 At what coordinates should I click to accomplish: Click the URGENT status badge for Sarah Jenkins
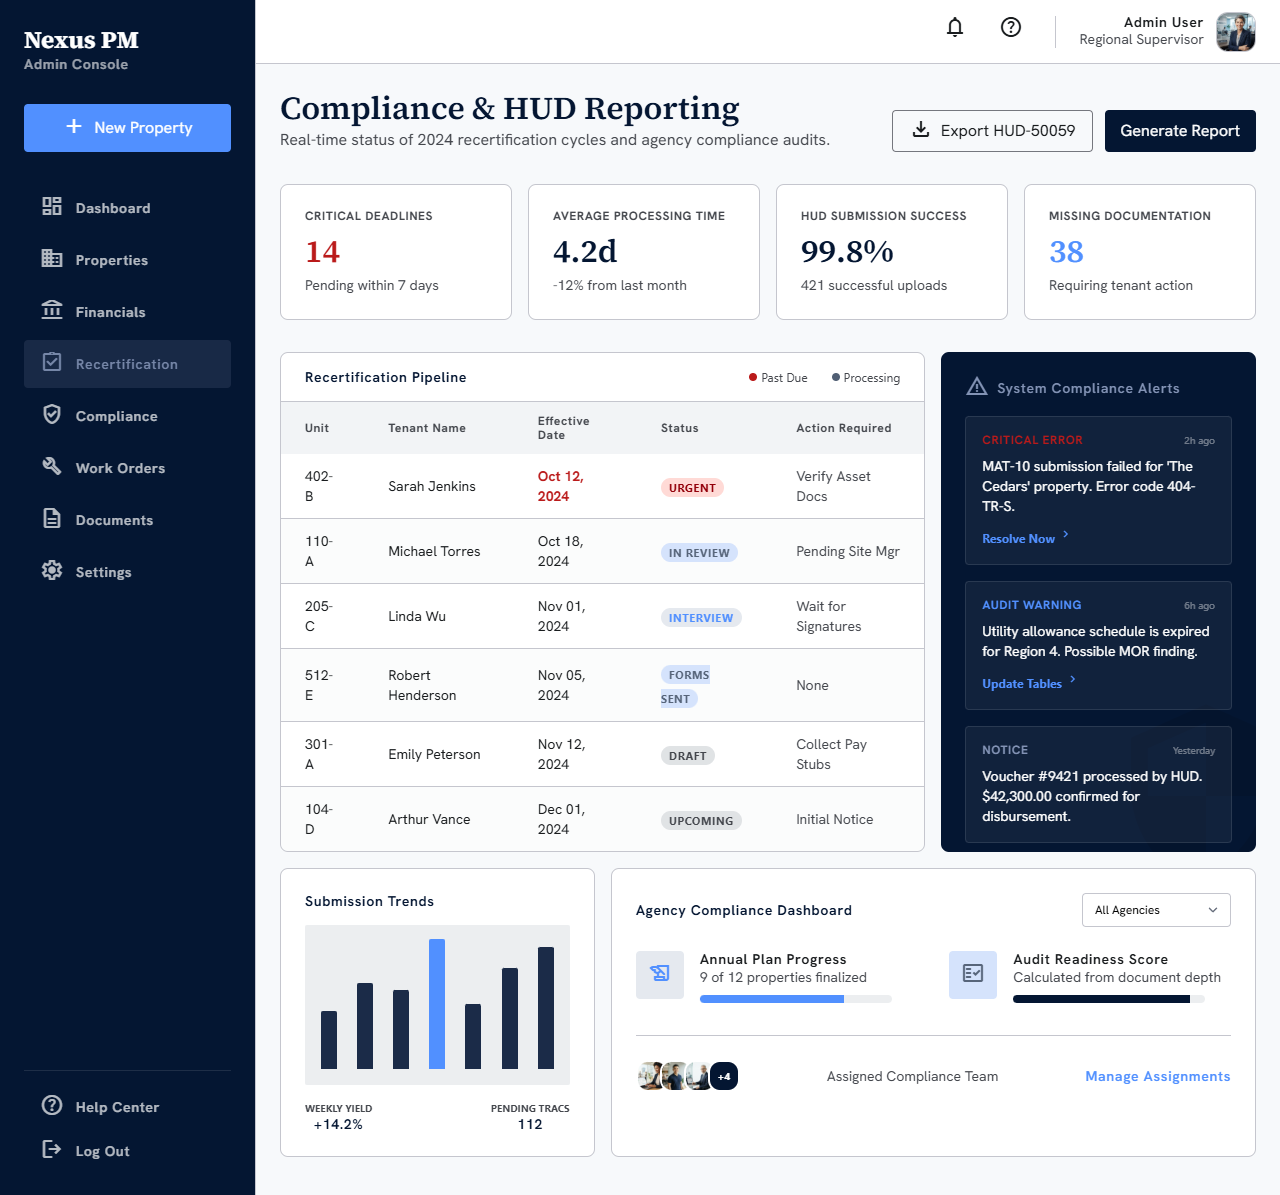click(692, 488)
